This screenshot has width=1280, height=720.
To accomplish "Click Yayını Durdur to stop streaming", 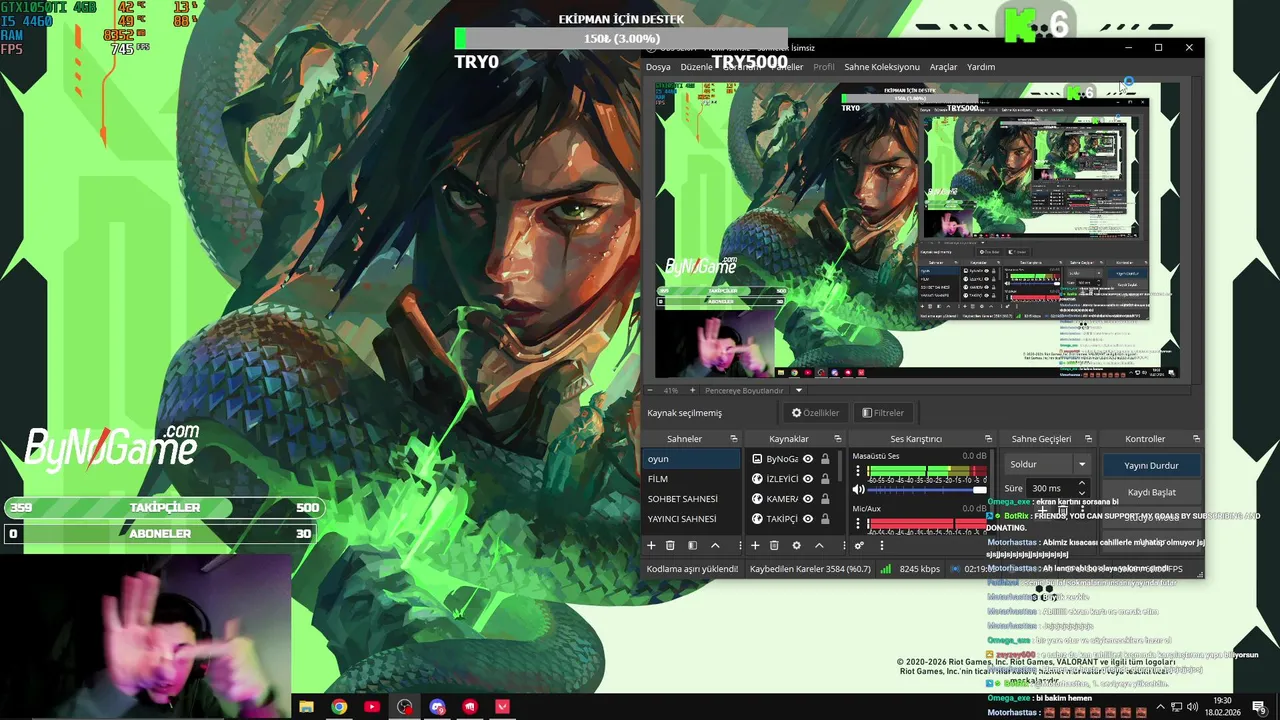I will (x=1151, y=465).
